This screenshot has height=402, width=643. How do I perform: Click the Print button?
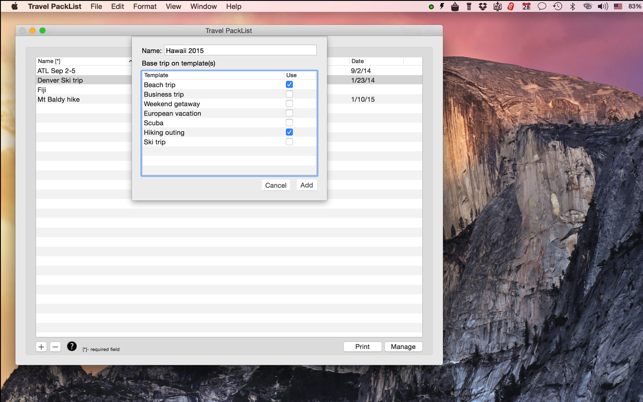click(x=363, y=347)
